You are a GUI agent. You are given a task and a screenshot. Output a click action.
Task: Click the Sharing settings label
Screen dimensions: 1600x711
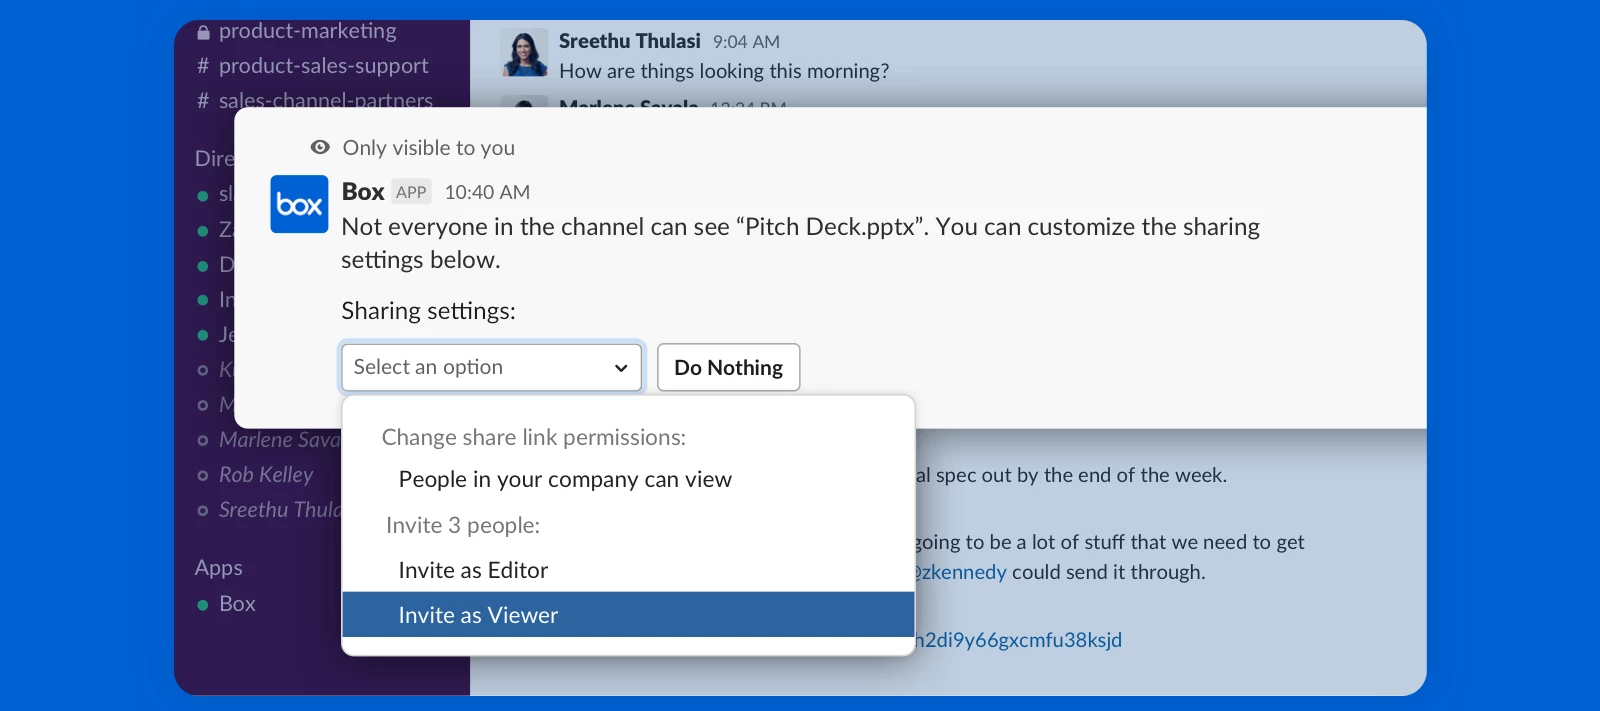tap(428, 311)
